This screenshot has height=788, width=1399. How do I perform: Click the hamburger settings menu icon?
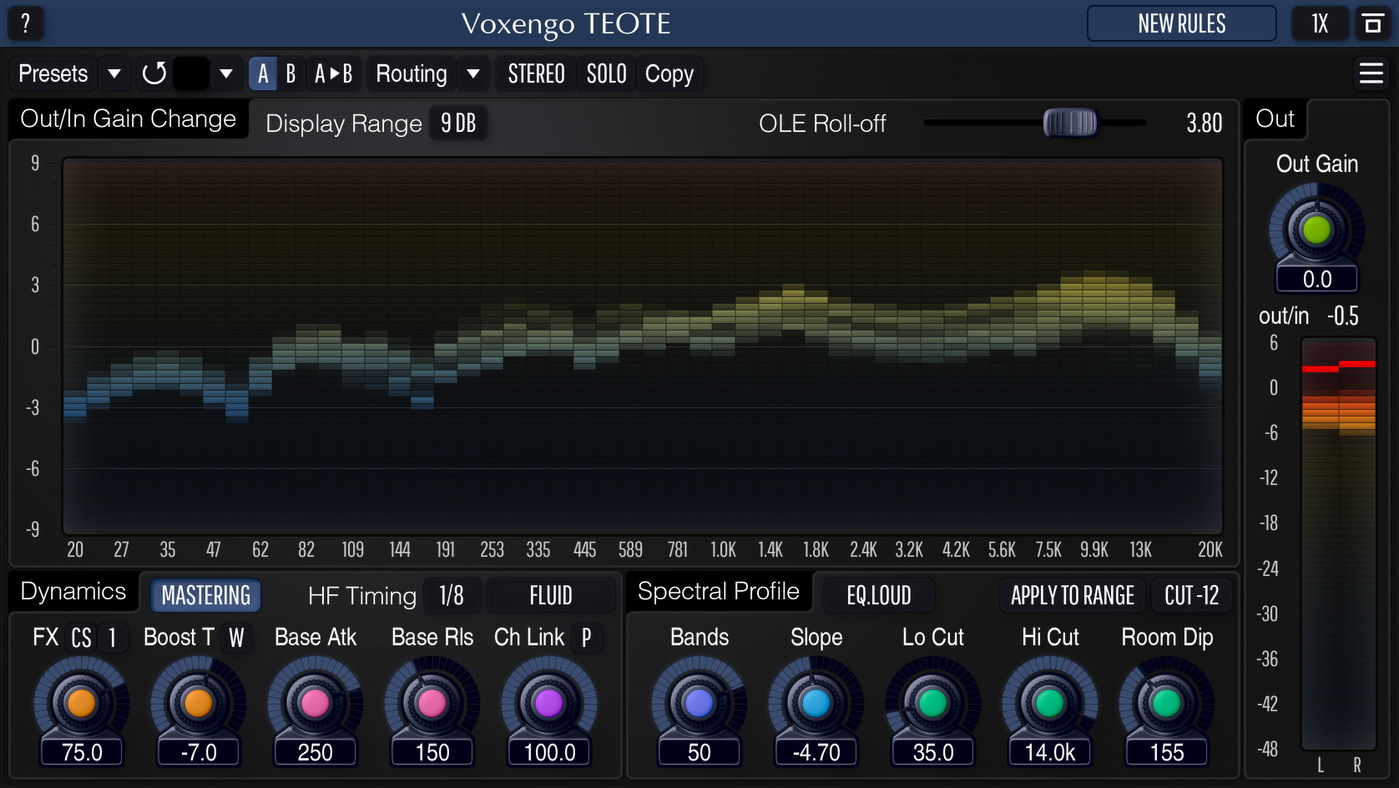pyautogui.click(x=1371, y=73)
